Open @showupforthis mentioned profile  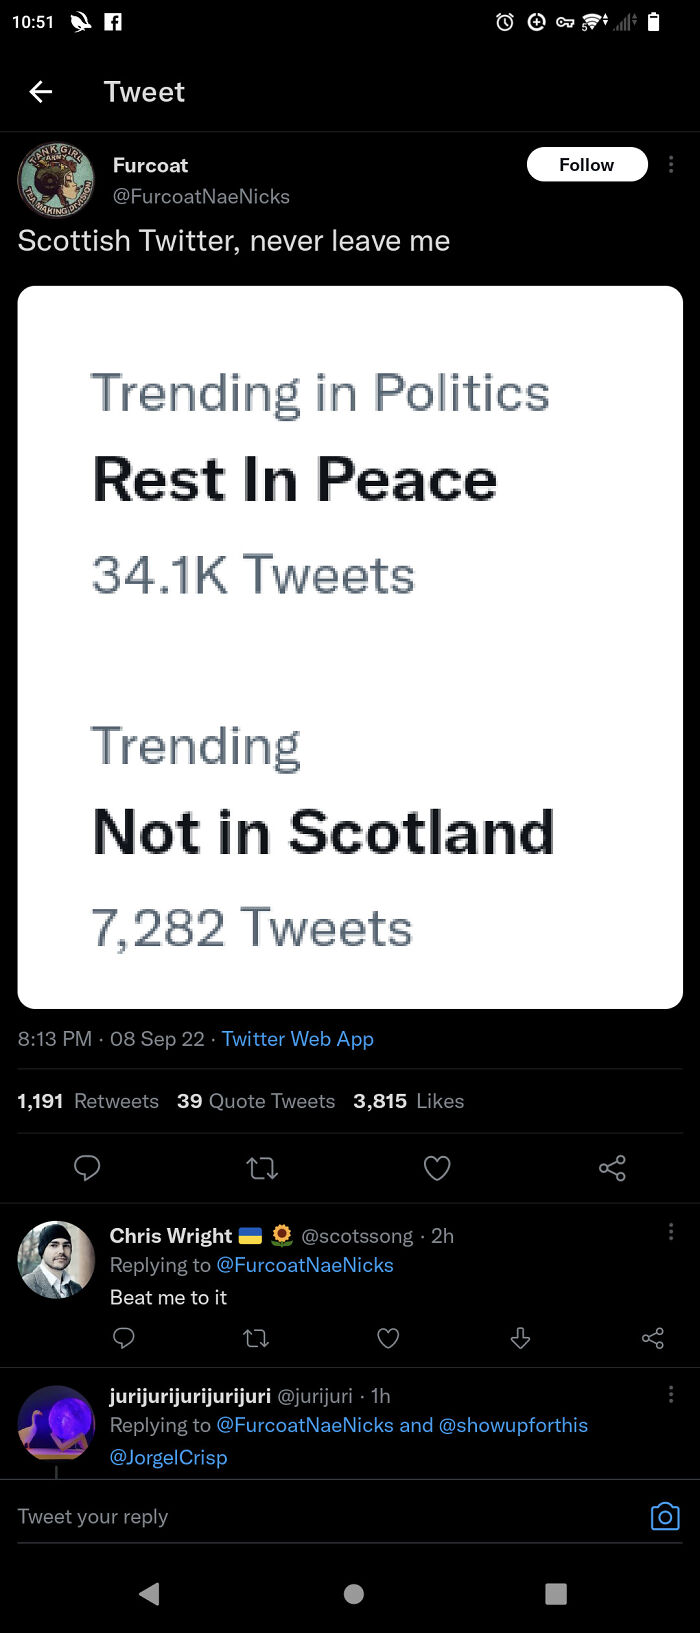pyautogui.click(x=517, y=1425)
